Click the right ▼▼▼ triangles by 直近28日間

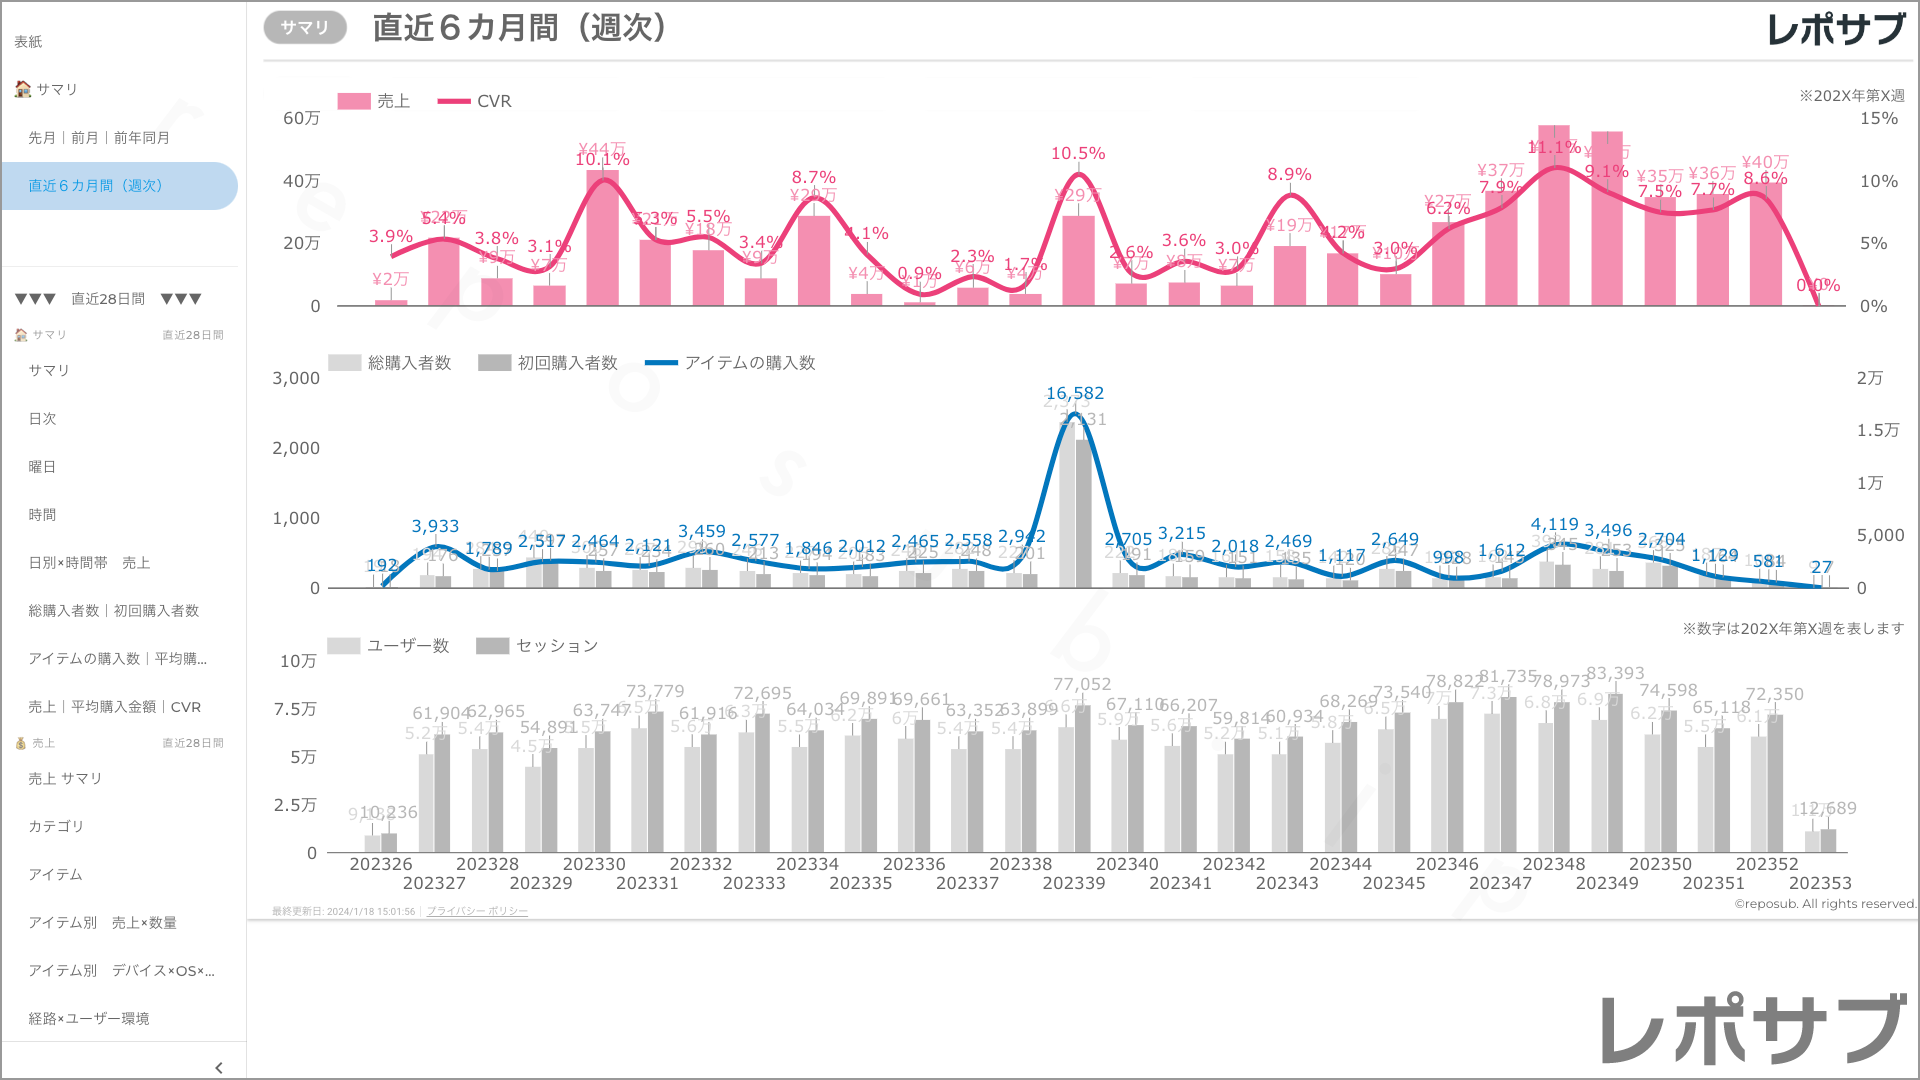coord(181,299)
